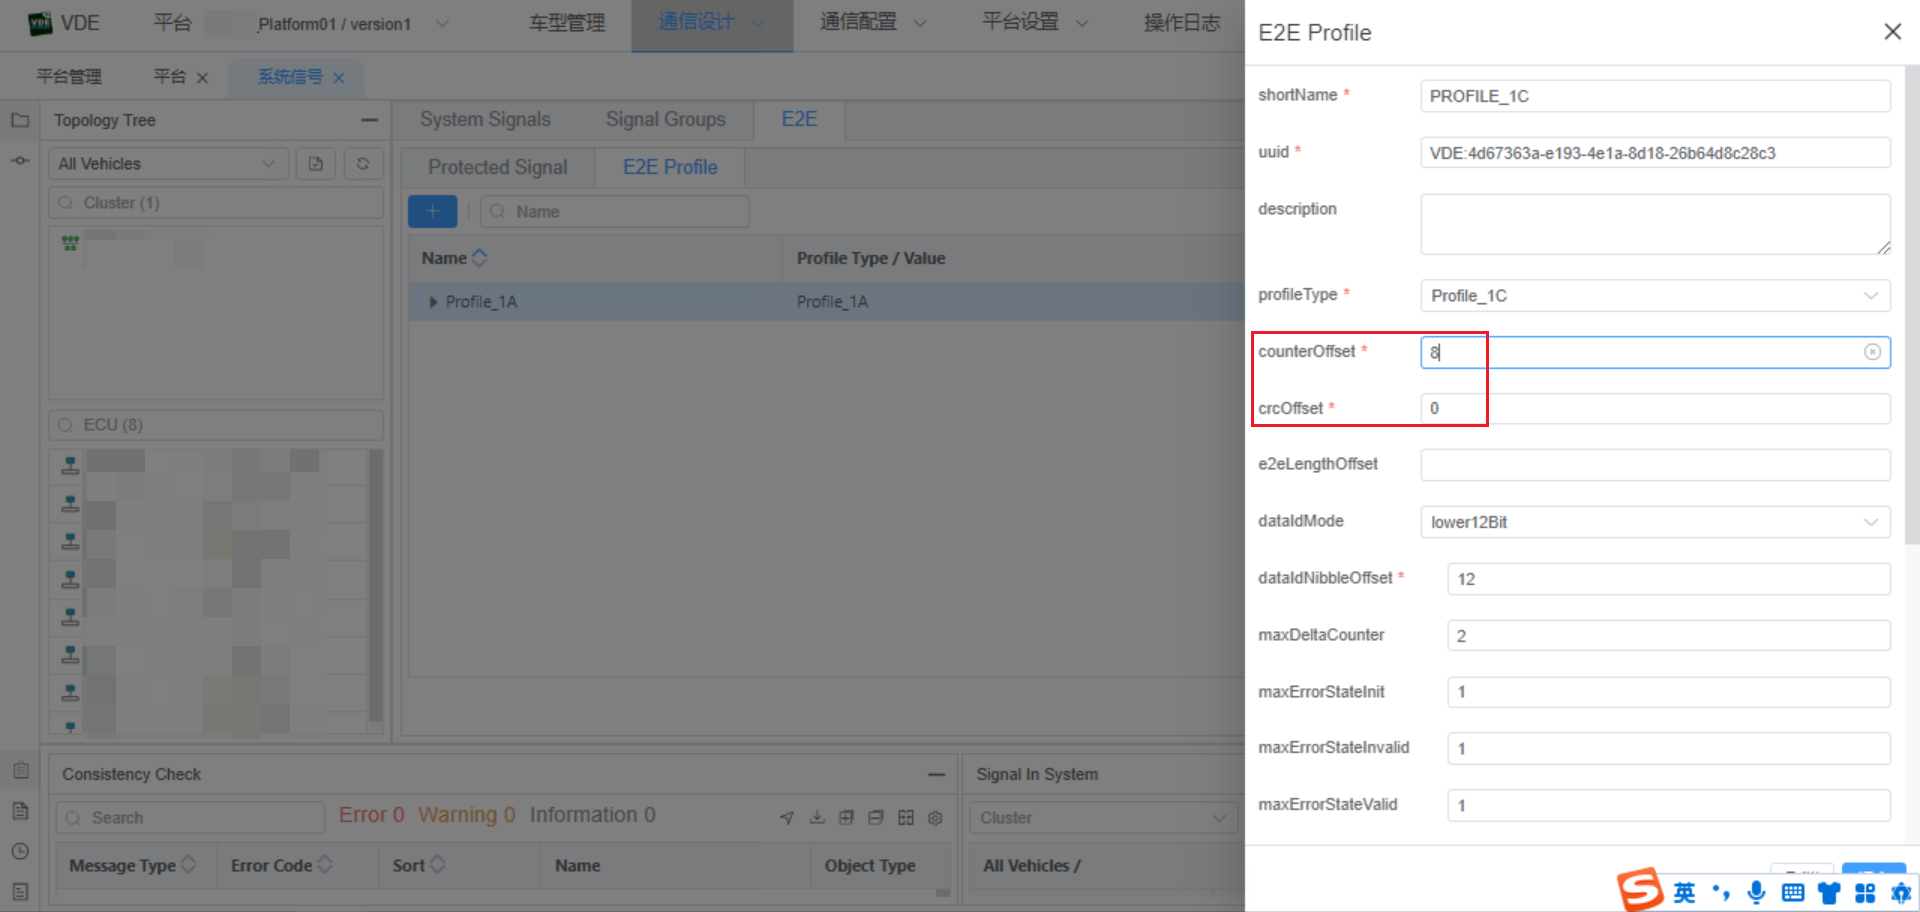Image resolution: width=1920 pixels, height=912 pixels.
Task: Open the 操作日志 menu
Action: click(1182, 23)
